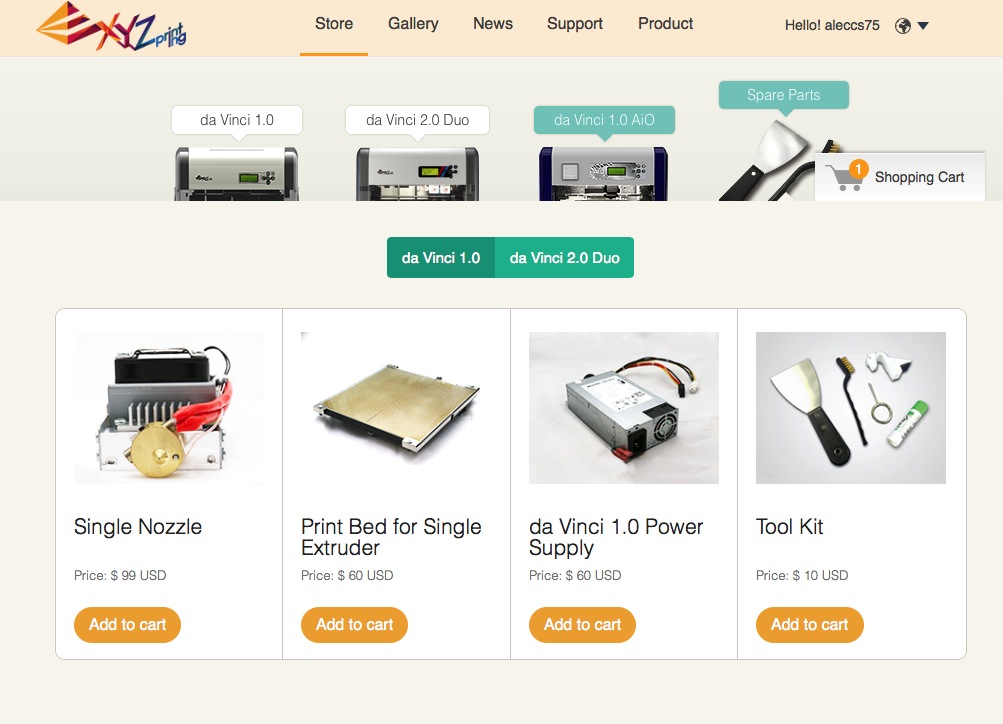The image size is (1003, 724).
Task: Open the globe language icon
Action: pyautogui.click(x=903, y=26)
